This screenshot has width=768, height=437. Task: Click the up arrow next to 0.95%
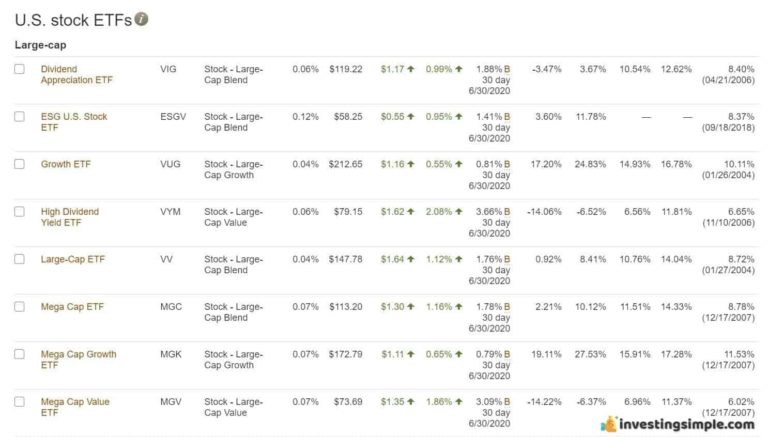458,117
